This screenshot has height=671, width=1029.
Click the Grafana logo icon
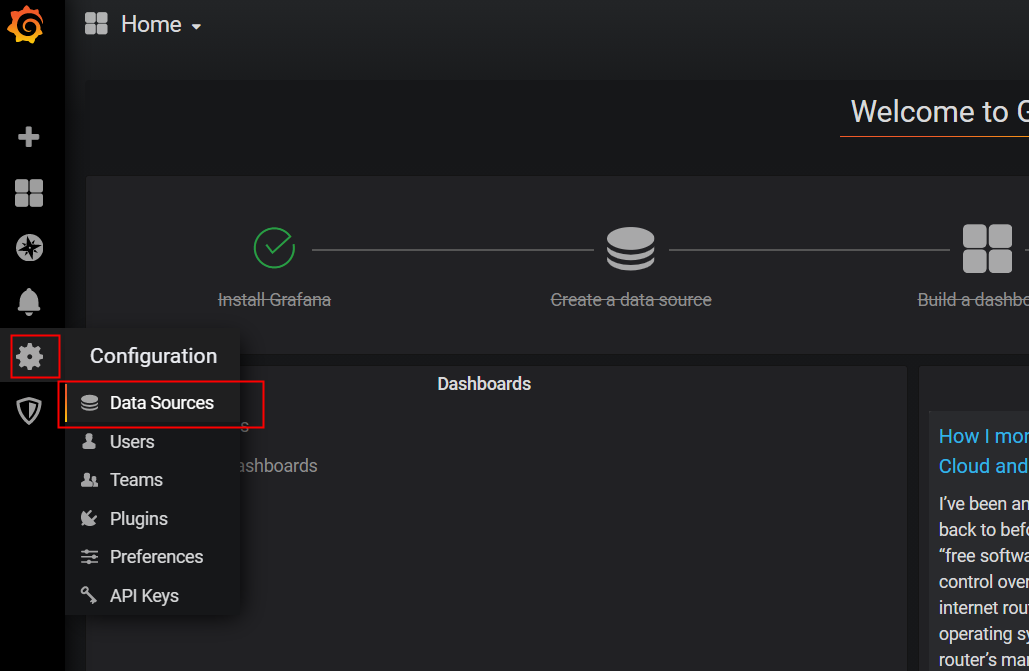coord(26,24)
